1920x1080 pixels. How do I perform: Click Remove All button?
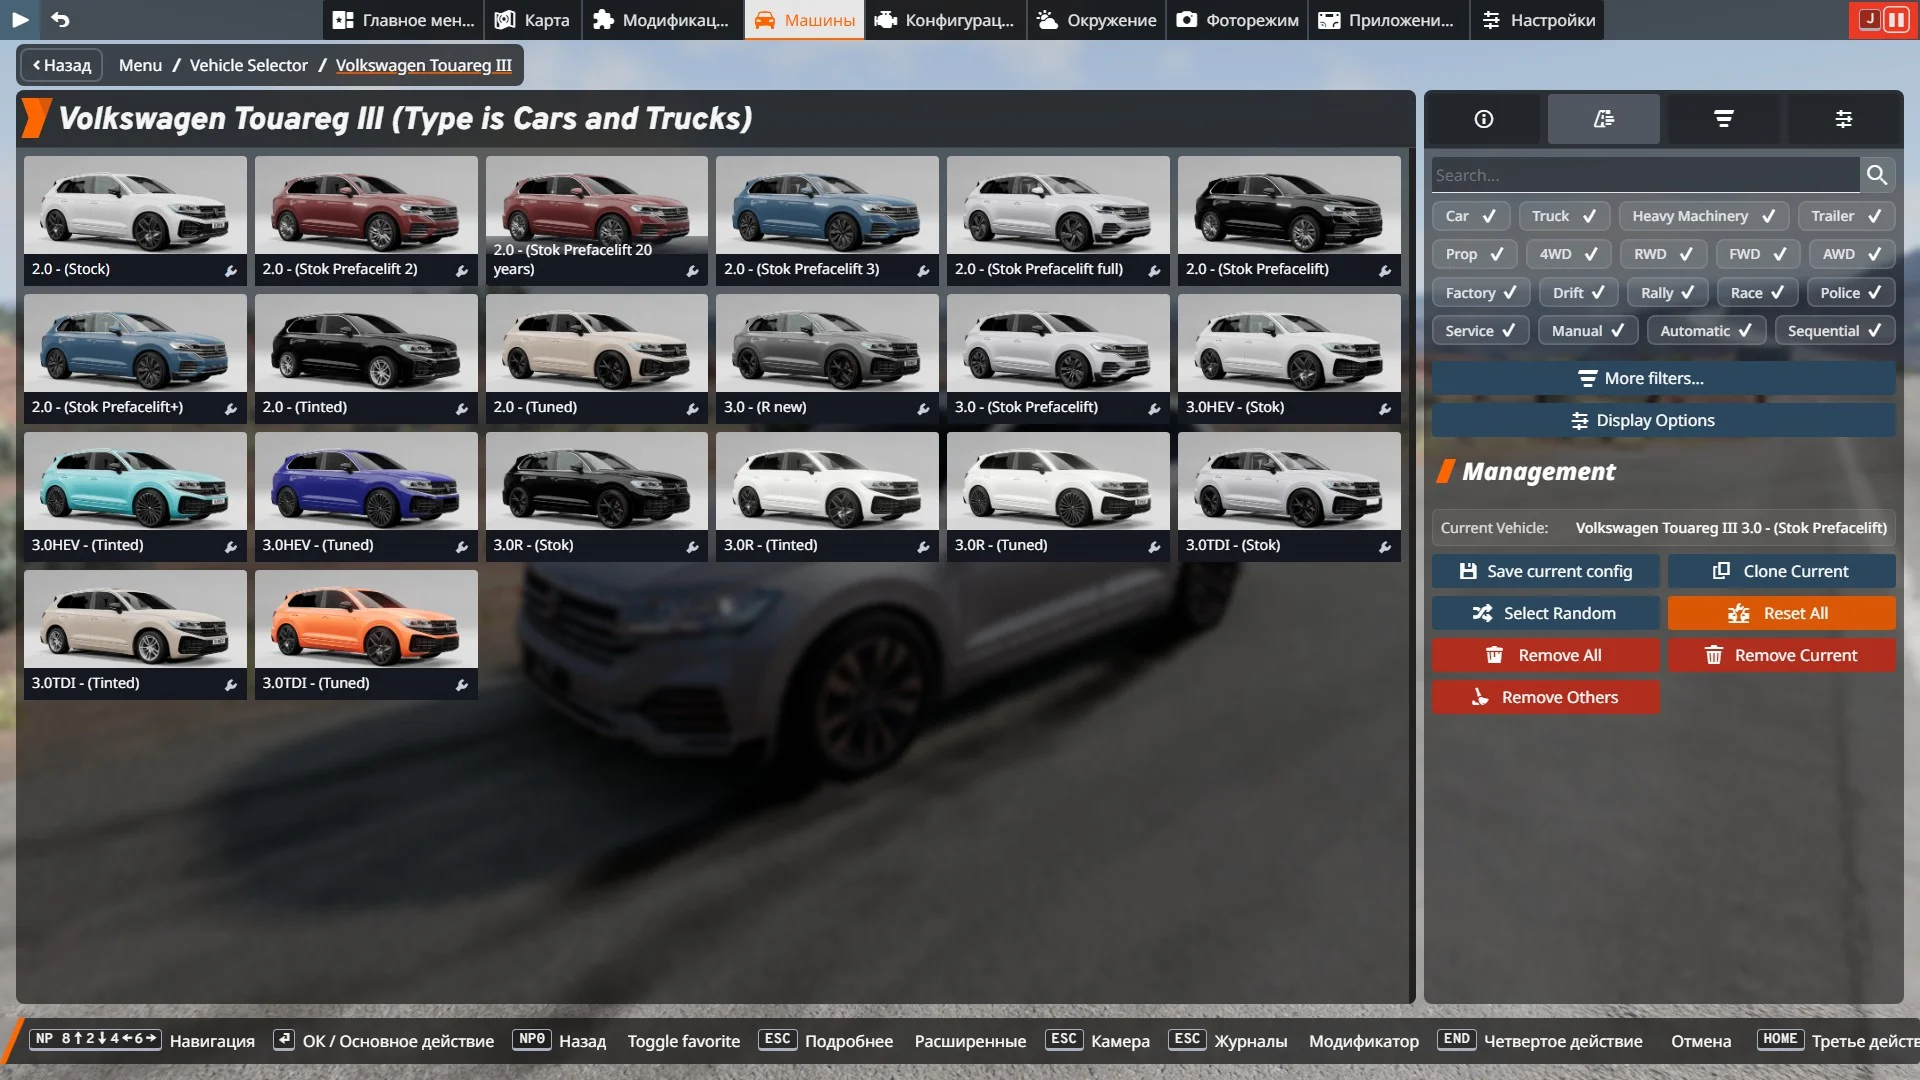click(1545, 655)
